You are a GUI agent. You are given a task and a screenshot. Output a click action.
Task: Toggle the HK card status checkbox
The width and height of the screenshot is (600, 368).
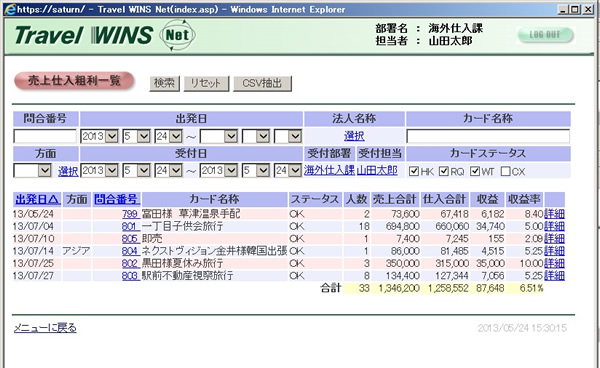click(x=414, y=171)
